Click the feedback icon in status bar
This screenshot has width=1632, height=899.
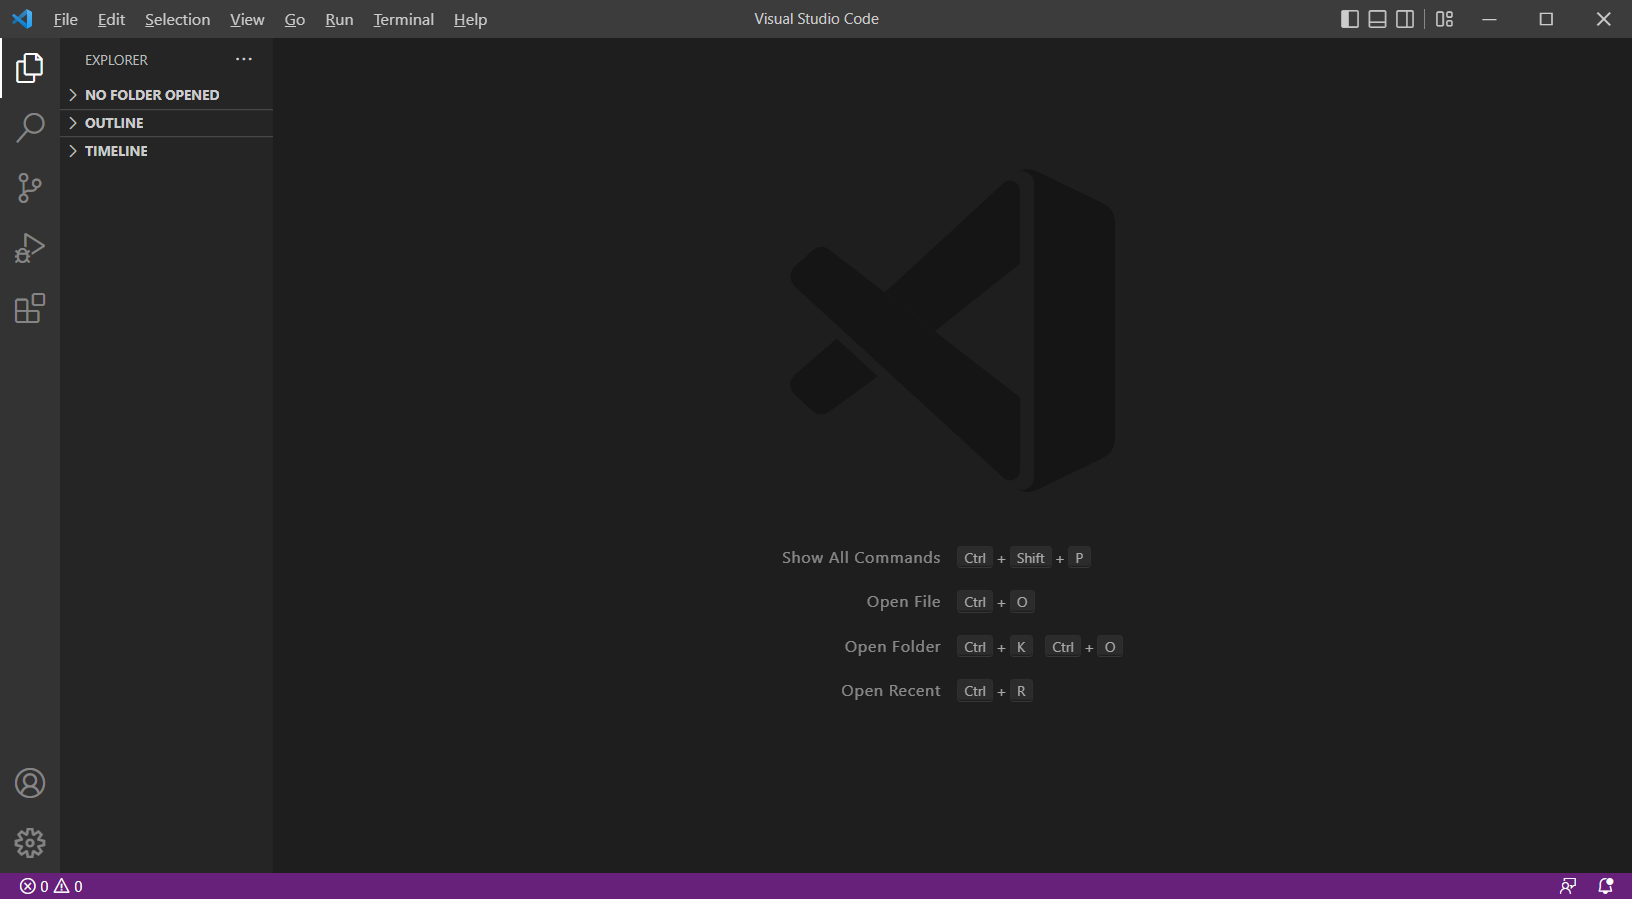[x=1568, y=886]
